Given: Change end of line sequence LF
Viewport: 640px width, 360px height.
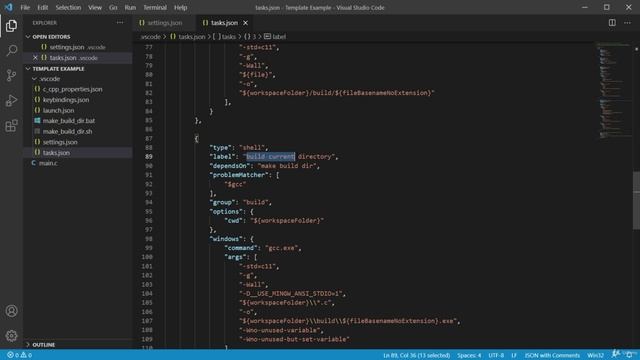Looking at the screenshot, I should click(514, 355).
